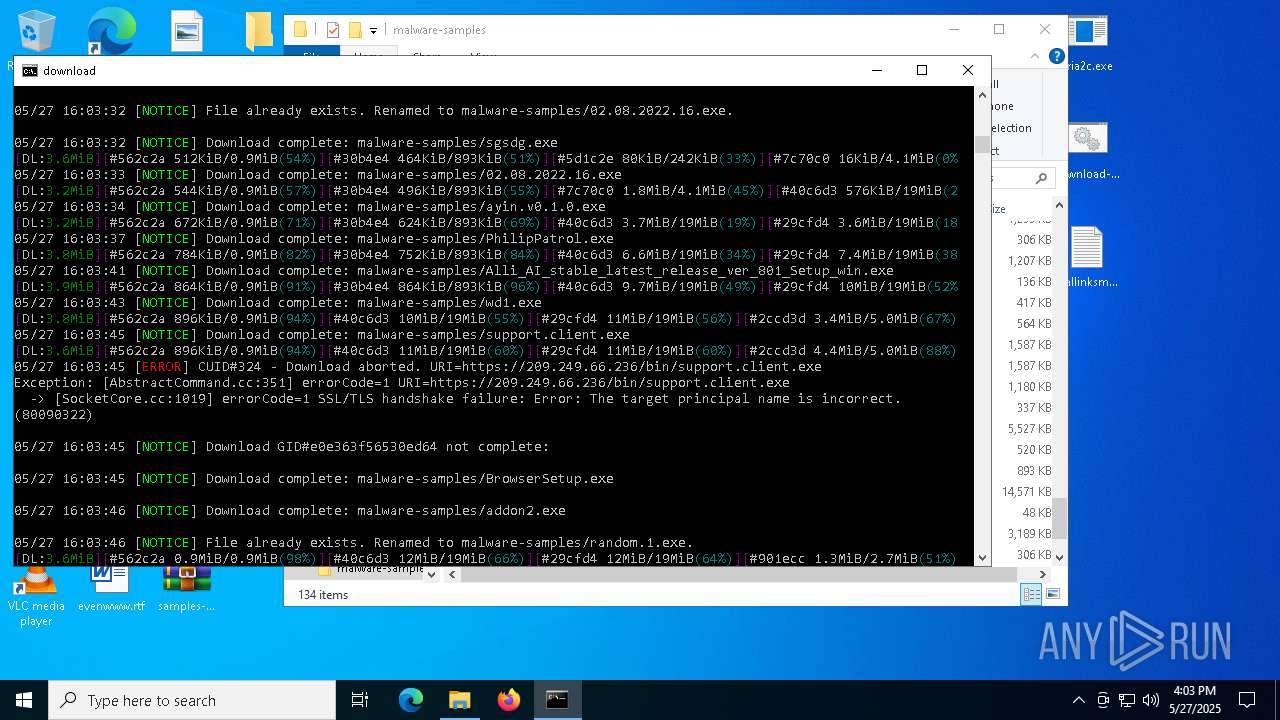Click the 134 items status text in Explorer

click(x=322, y=595)
